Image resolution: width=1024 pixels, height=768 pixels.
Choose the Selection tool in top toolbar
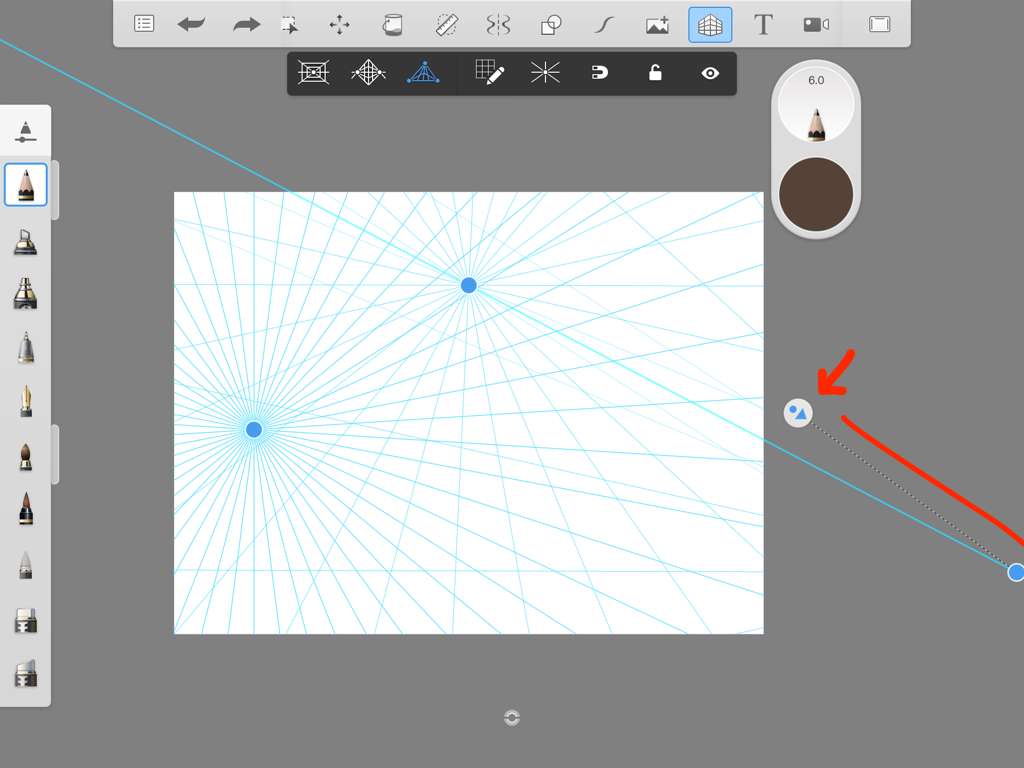pos(289,25)
